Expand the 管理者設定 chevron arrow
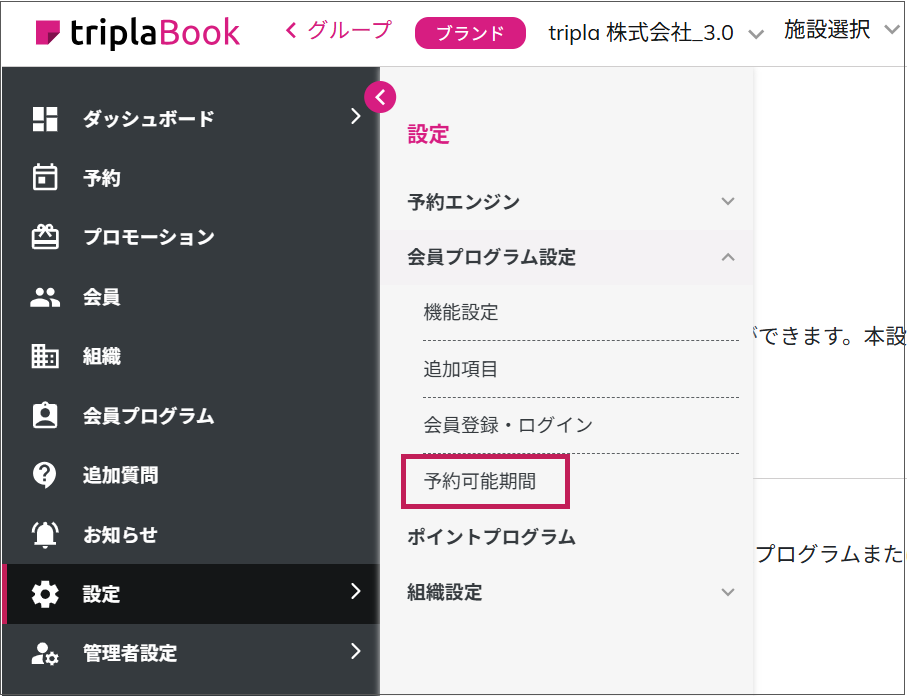Image resolution: width=909 pixels, height=698 pixels. pyautogui.click(x=356, y=651)
